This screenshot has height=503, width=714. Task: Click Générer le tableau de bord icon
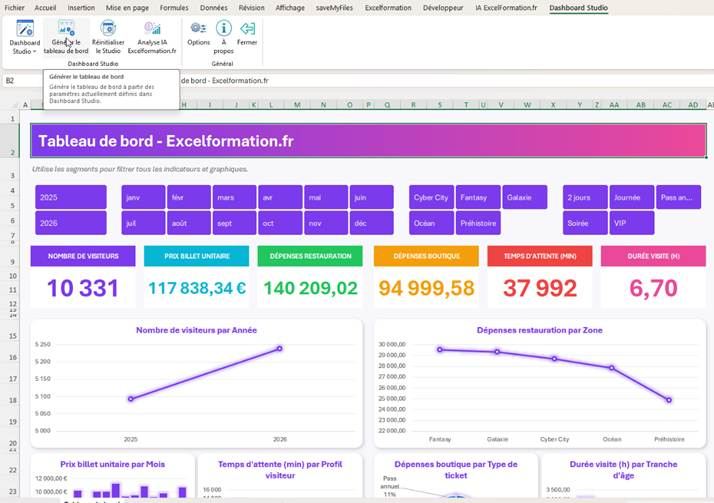pyautogui.click(x=66, y=28)
